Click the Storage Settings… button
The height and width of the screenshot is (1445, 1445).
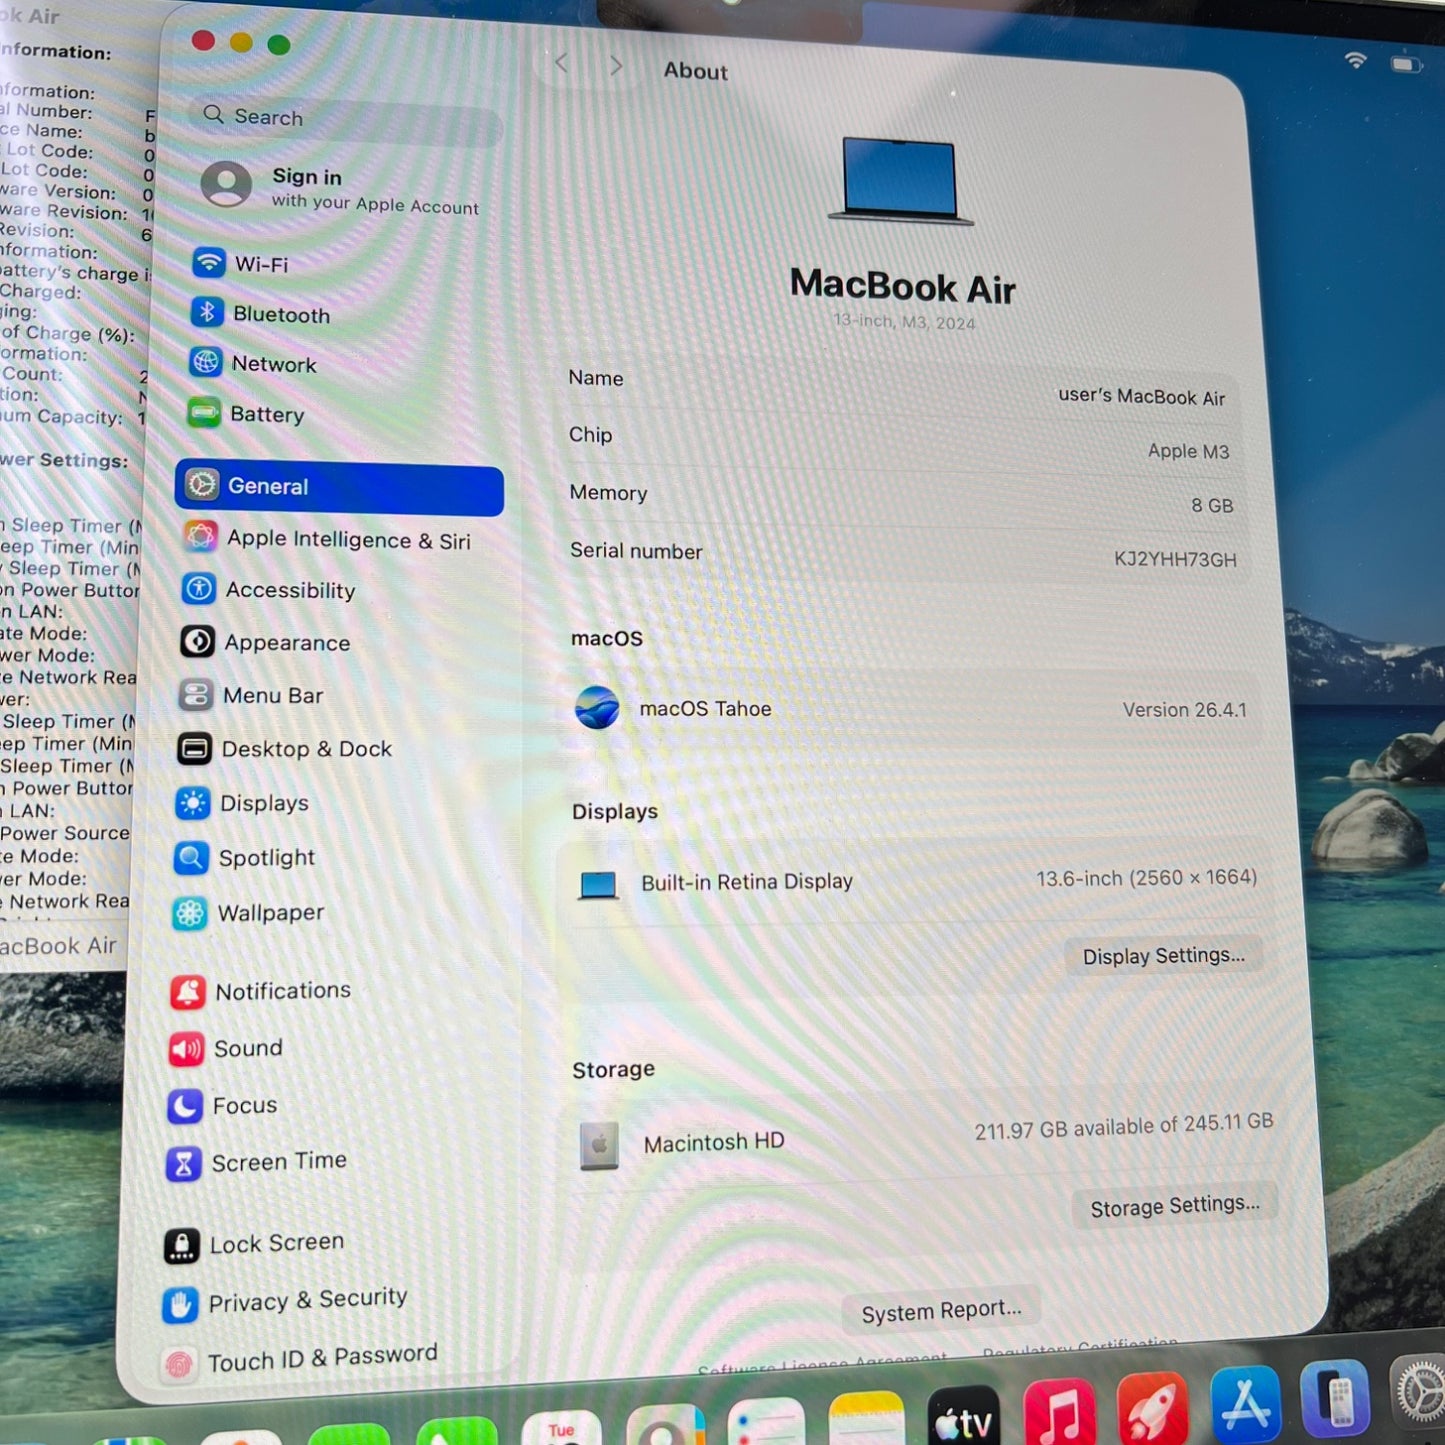click(1175, 1206)
